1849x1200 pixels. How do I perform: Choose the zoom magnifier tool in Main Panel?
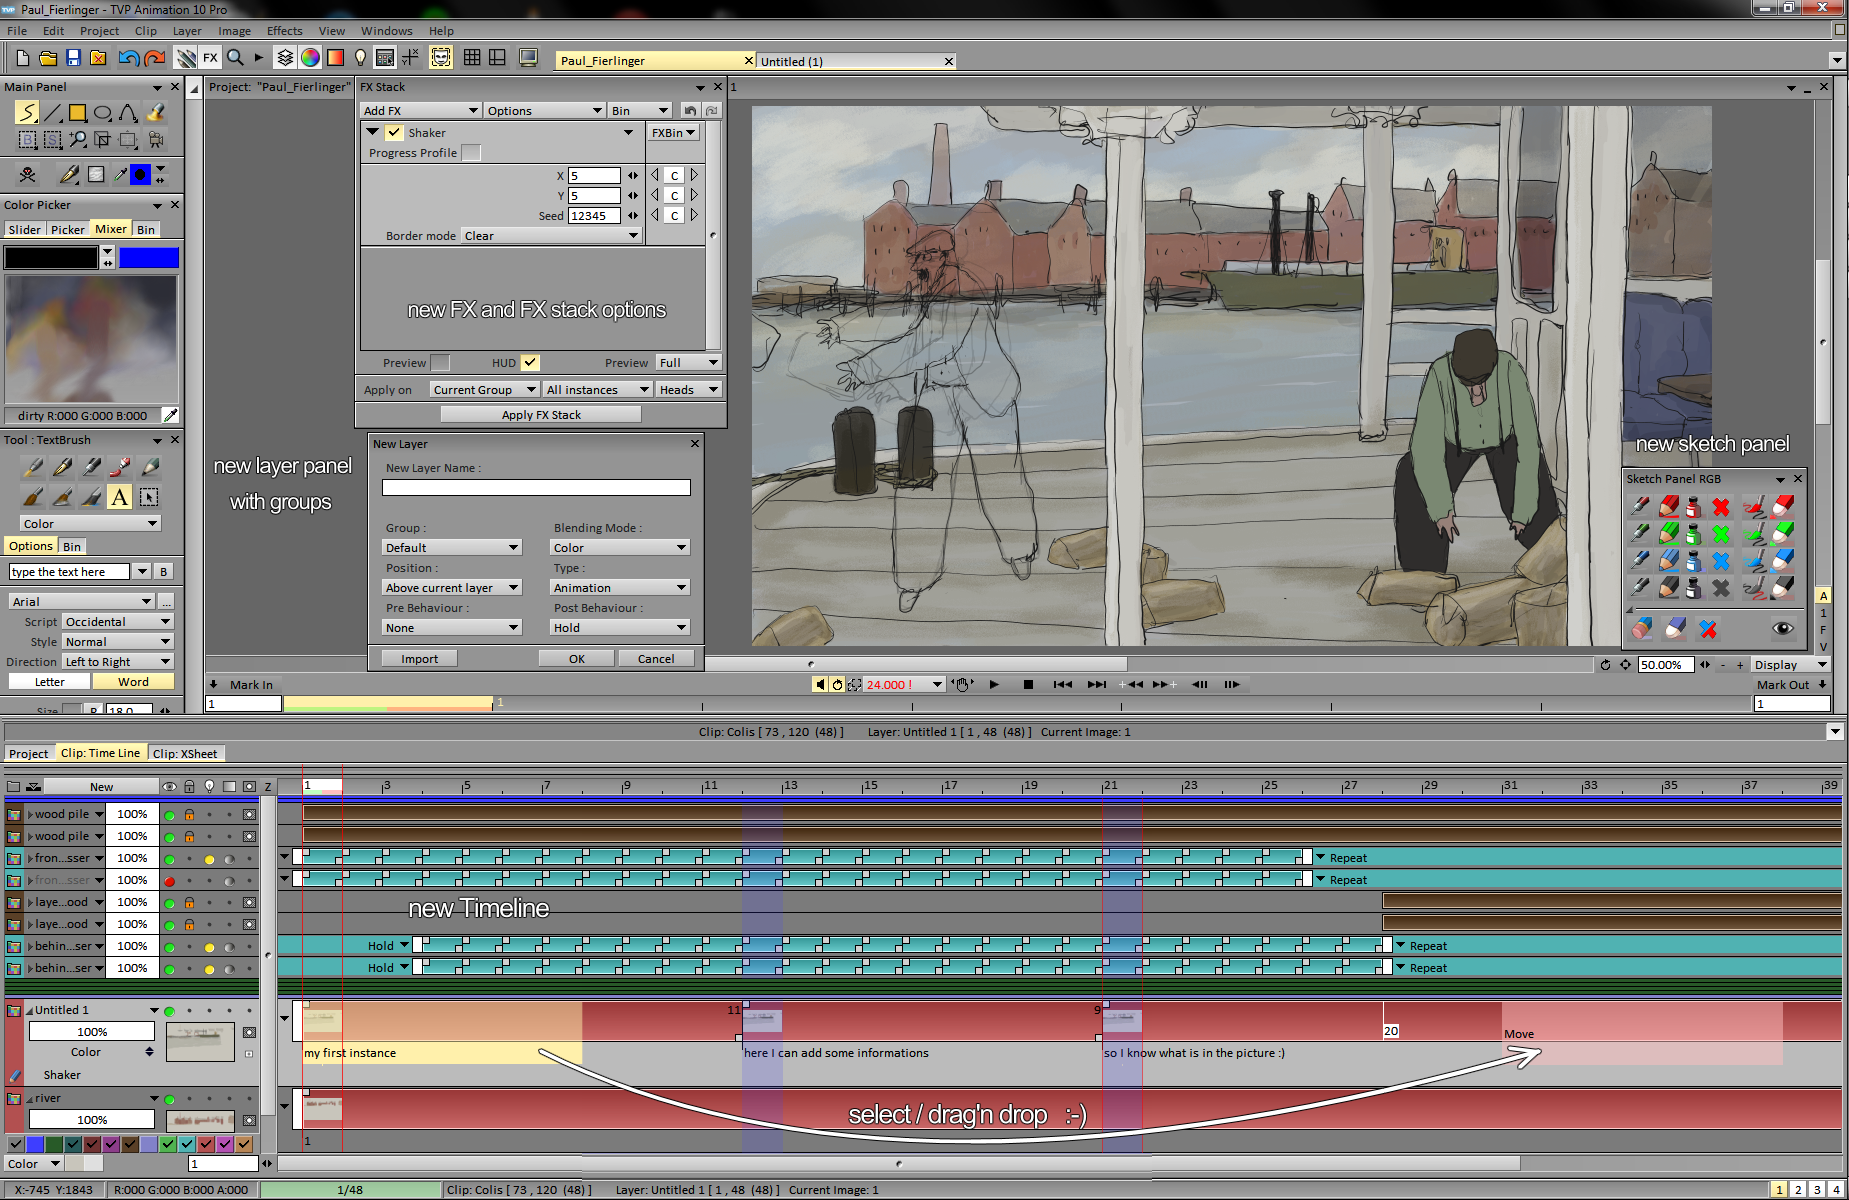tap(78, 140)
